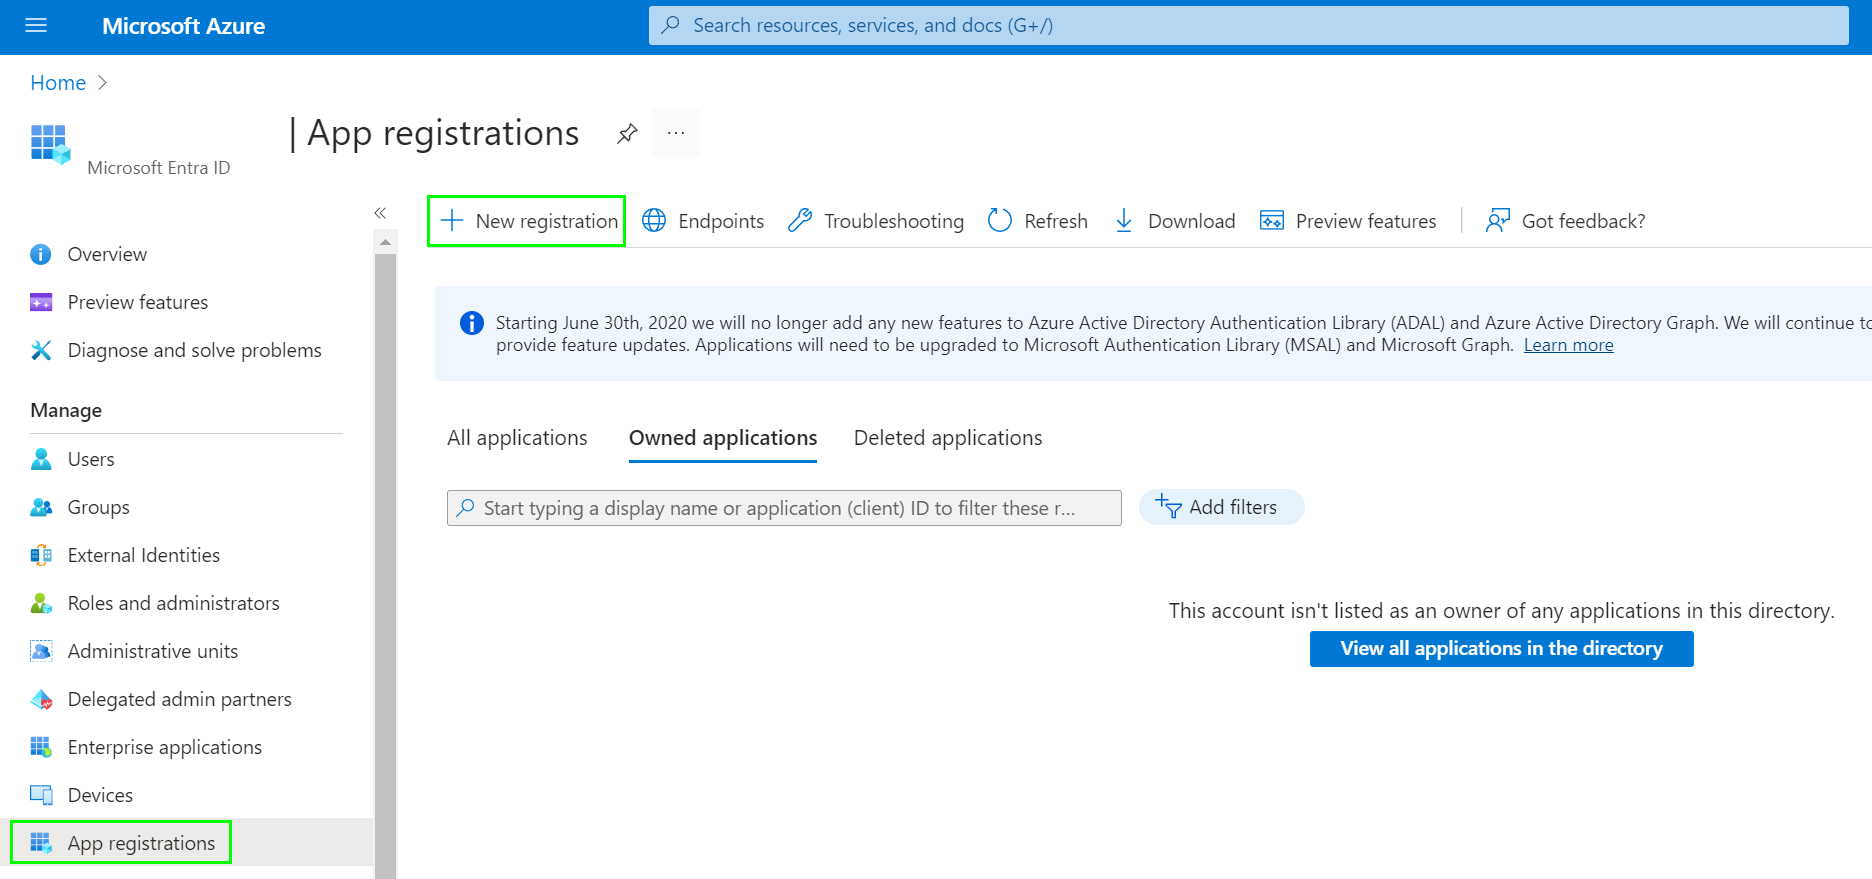This screenshot has width=1872, height=879.
Task: Collapse the sidebar with double chevron
Action: click(380, 213)
